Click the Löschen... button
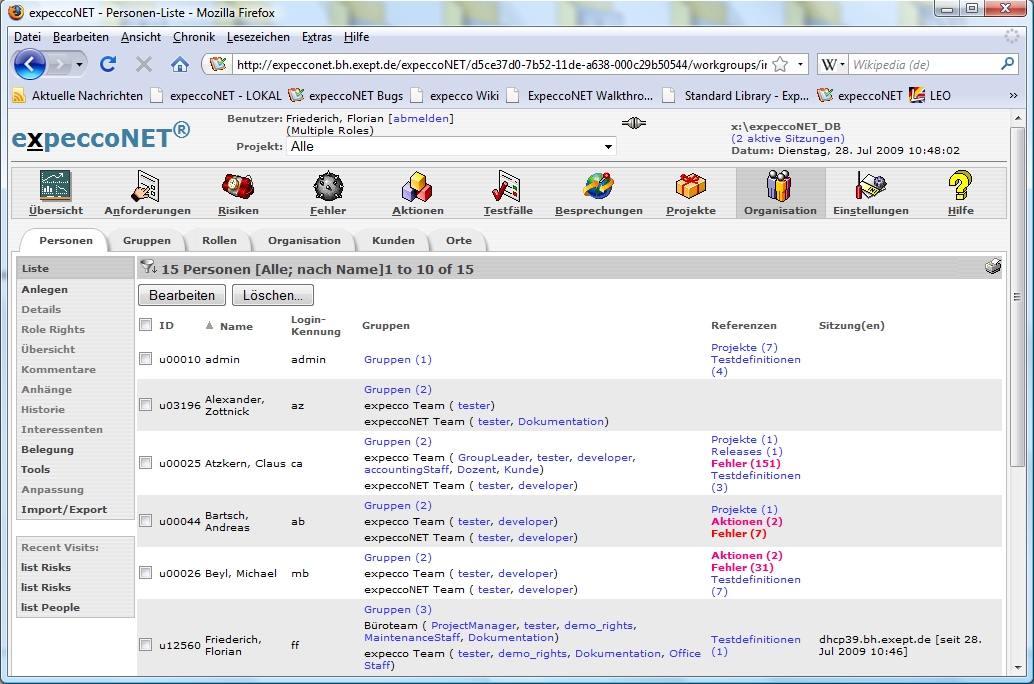This screenshot has height=684, width=1034. [x=273, y=295]
